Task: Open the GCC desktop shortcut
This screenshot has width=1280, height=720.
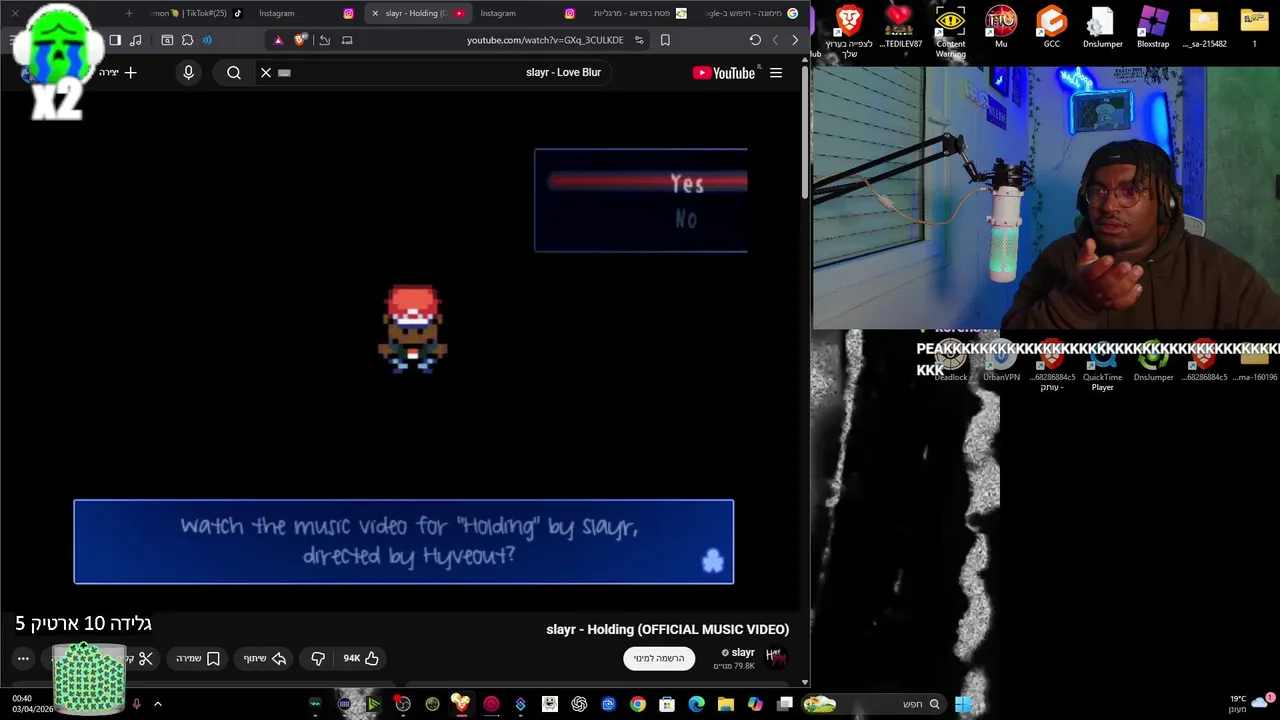Action: pyautogui.click(x=1052, y=27)
